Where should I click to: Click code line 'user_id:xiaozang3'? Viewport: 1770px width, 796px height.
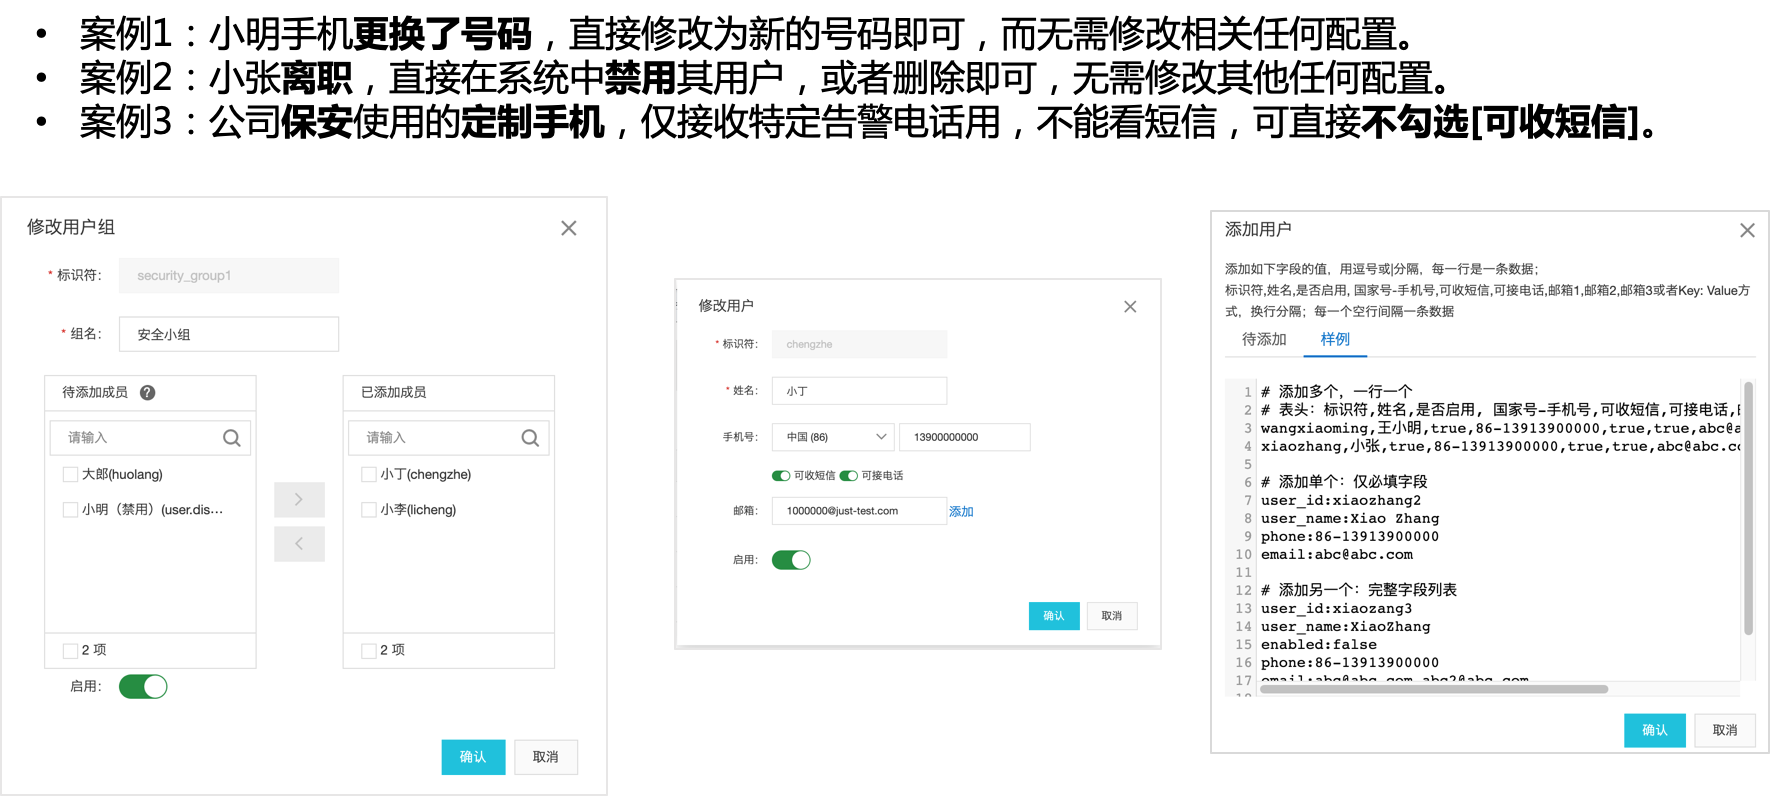[1336, 608]
